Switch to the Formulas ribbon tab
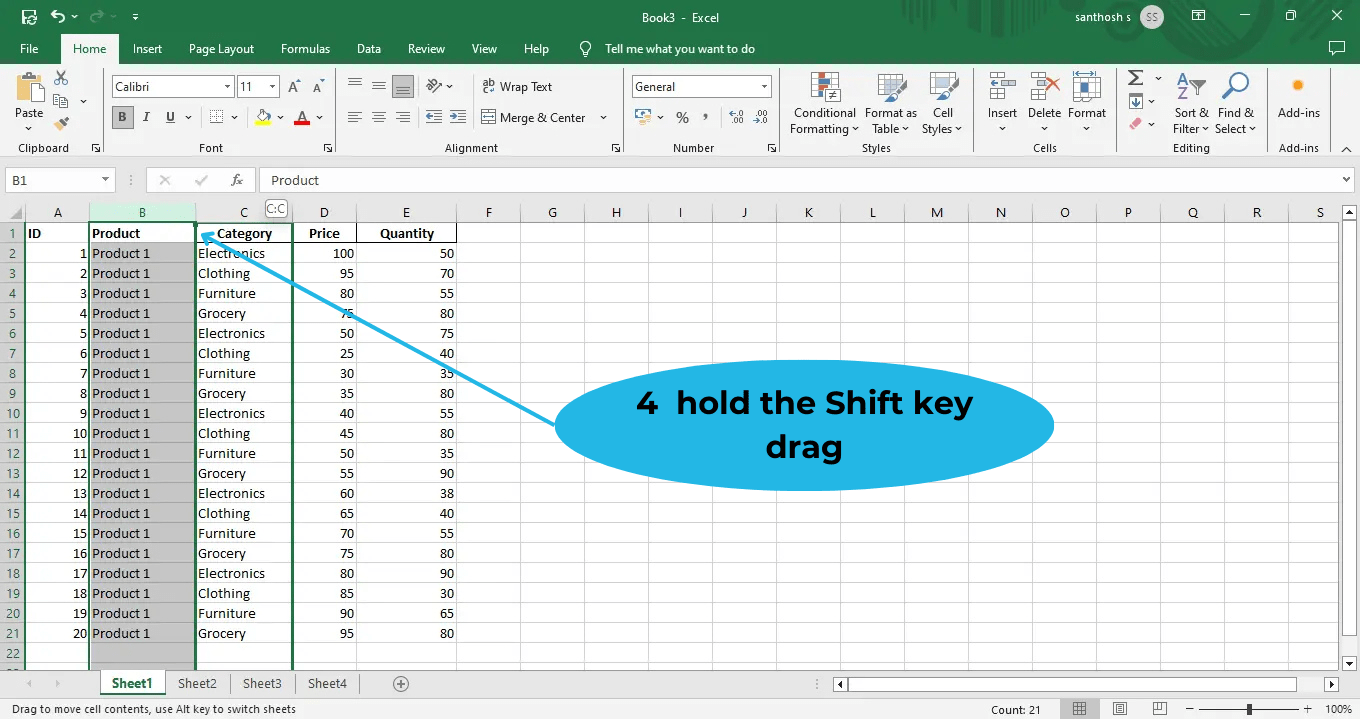Viewport: 1360px width, 719px height. coord(305,48)
